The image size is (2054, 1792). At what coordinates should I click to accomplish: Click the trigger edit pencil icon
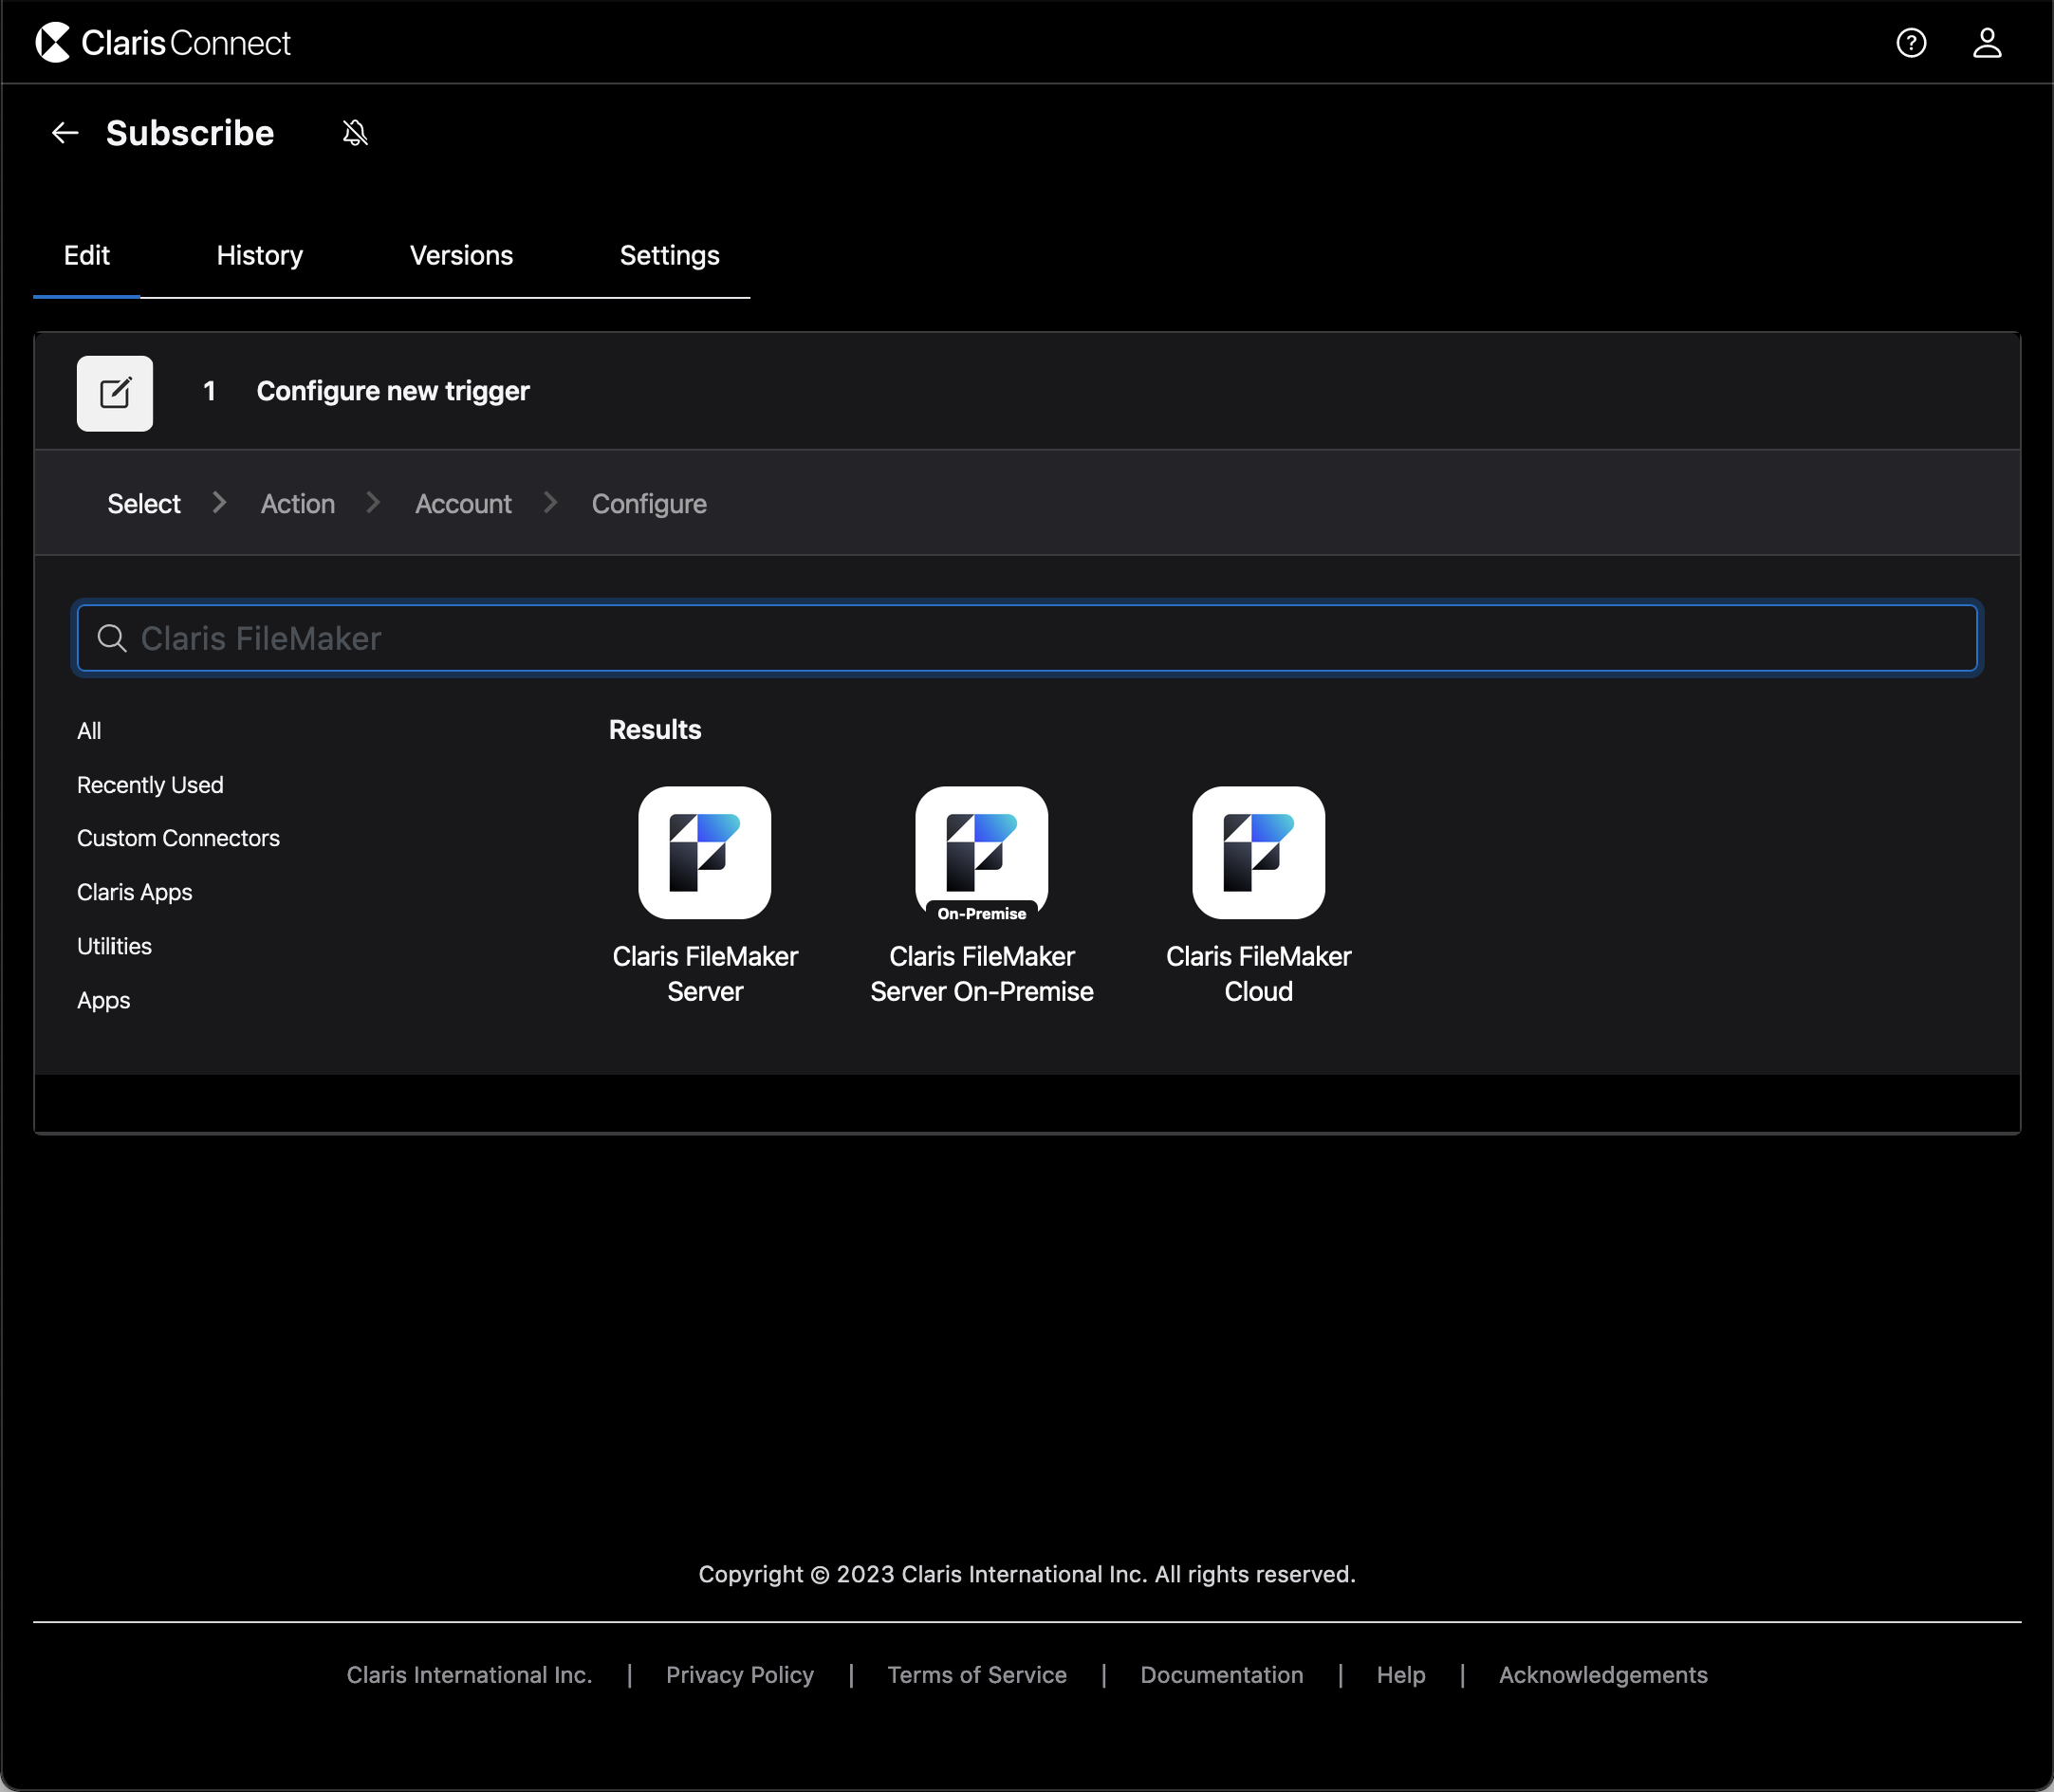115,393
